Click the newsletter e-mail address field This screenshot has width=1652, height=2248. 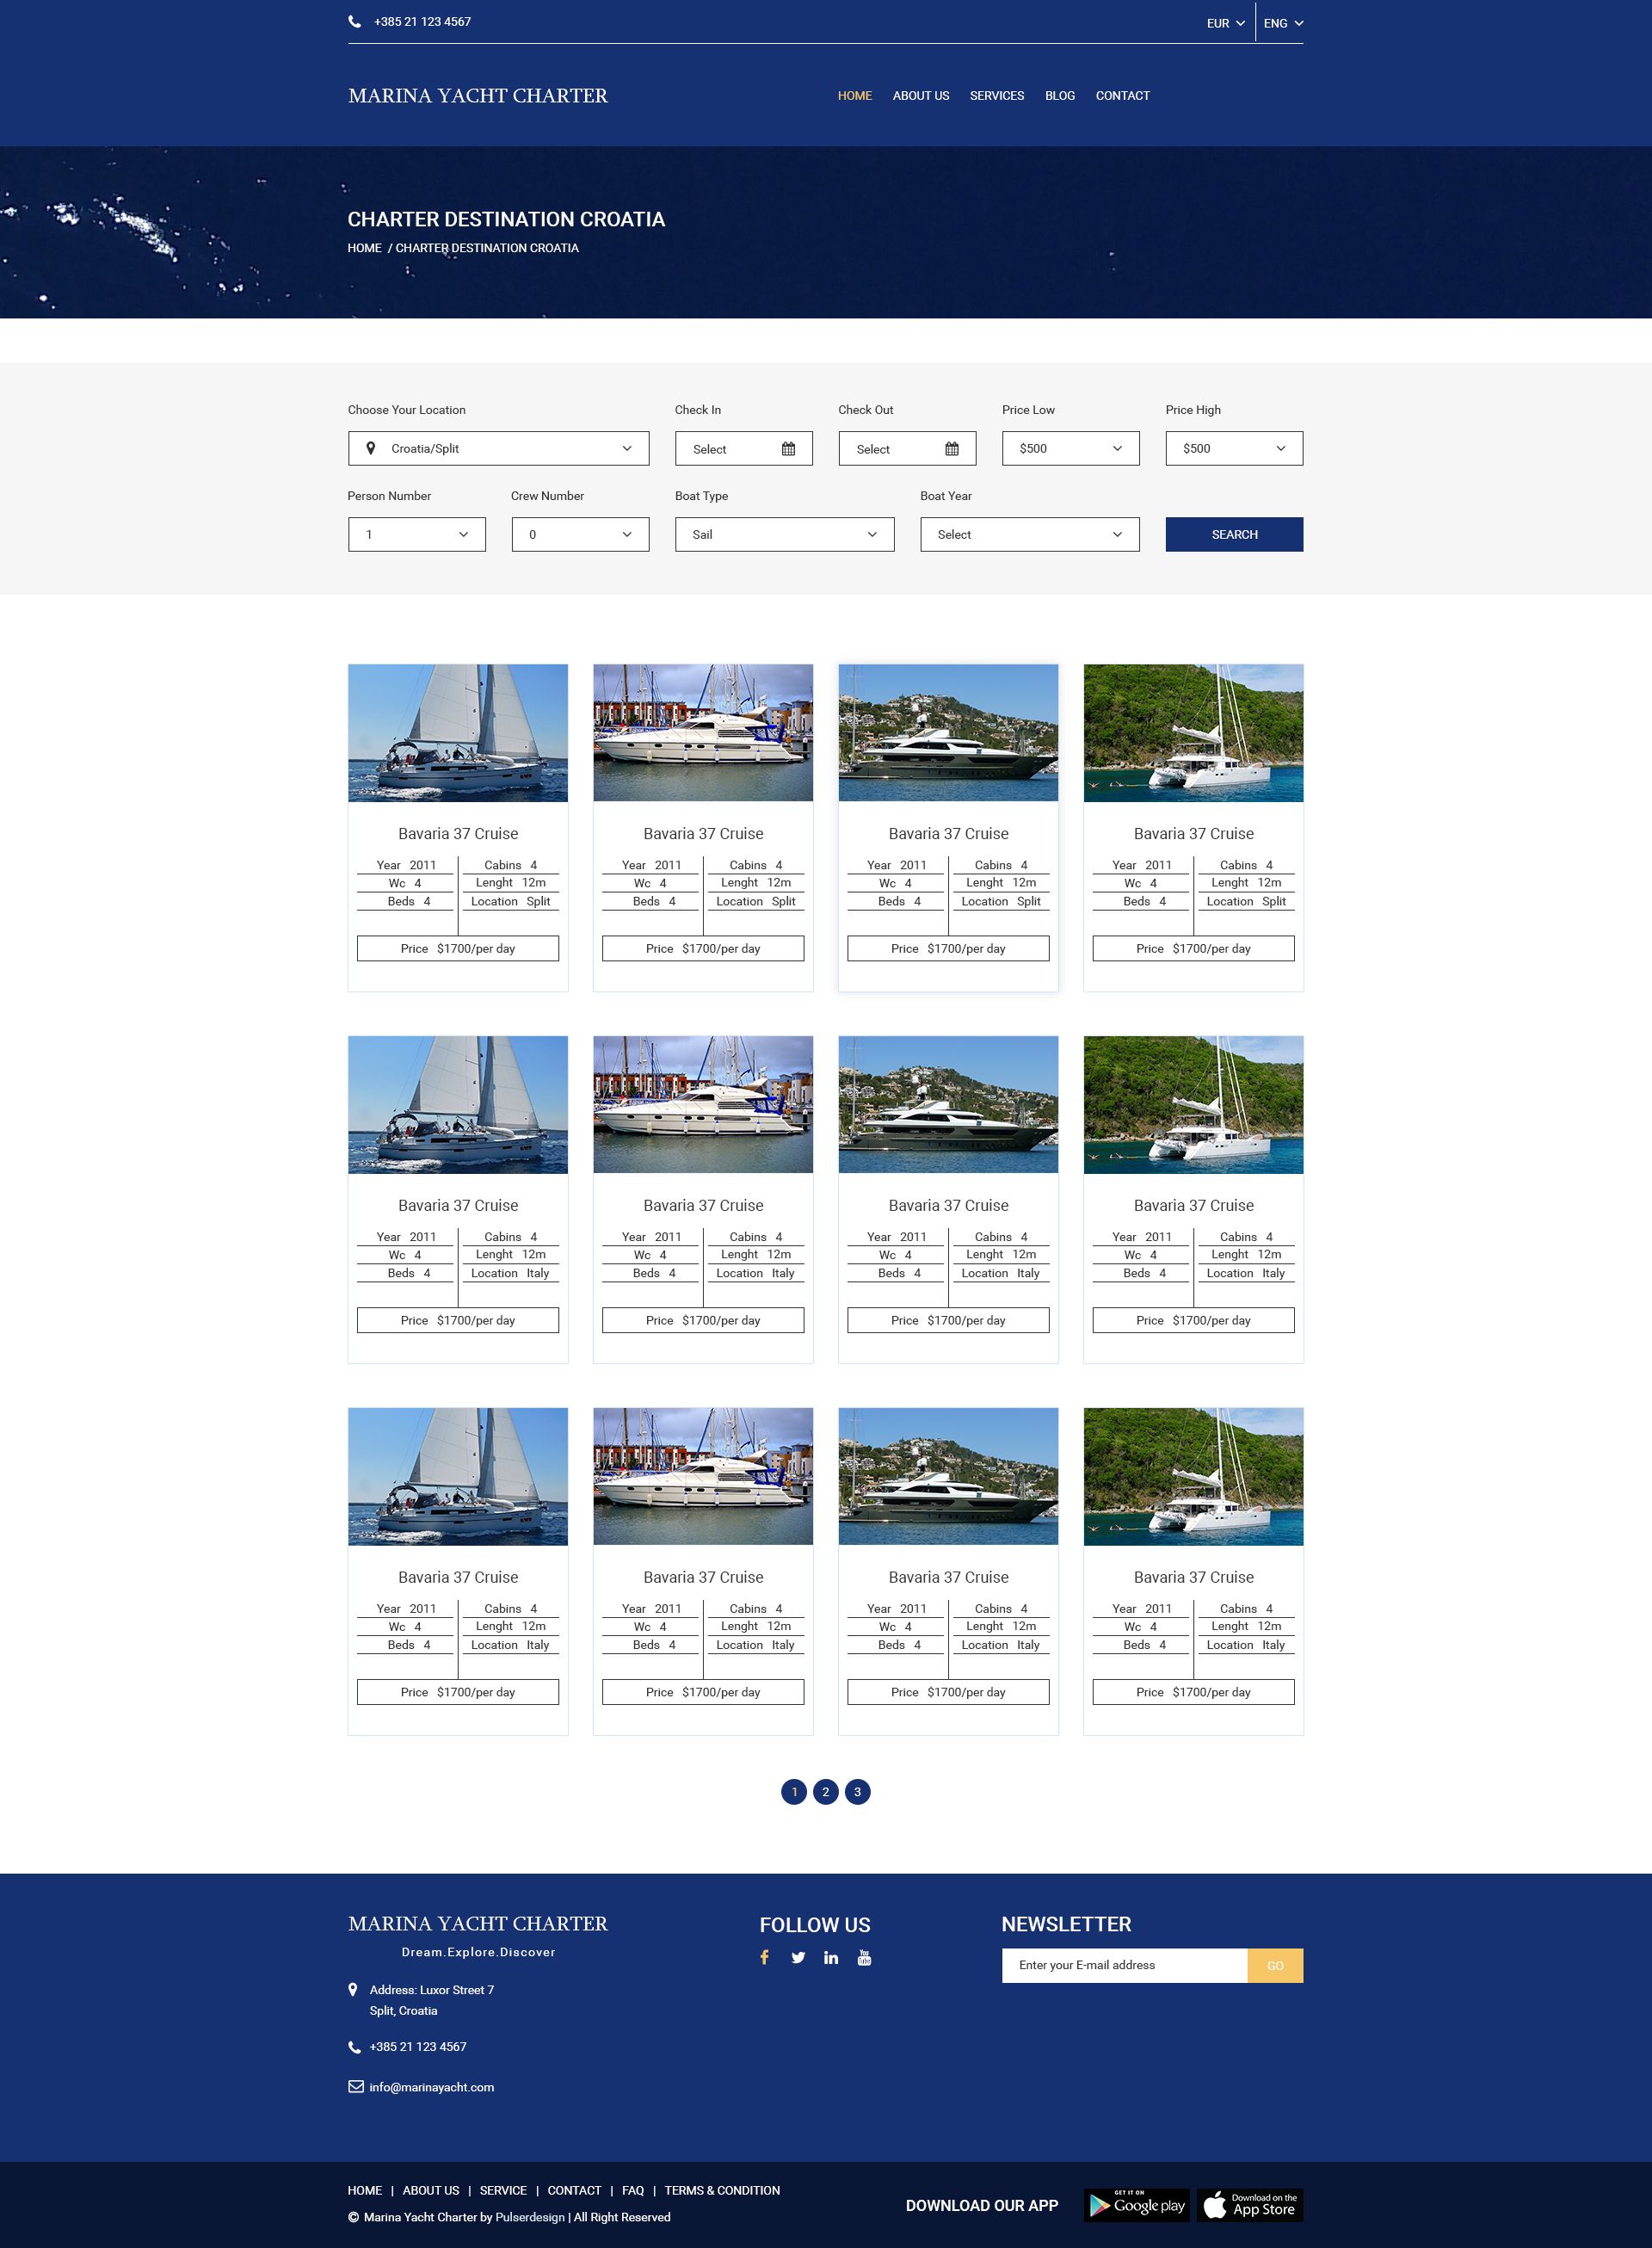(1123, 1965)
